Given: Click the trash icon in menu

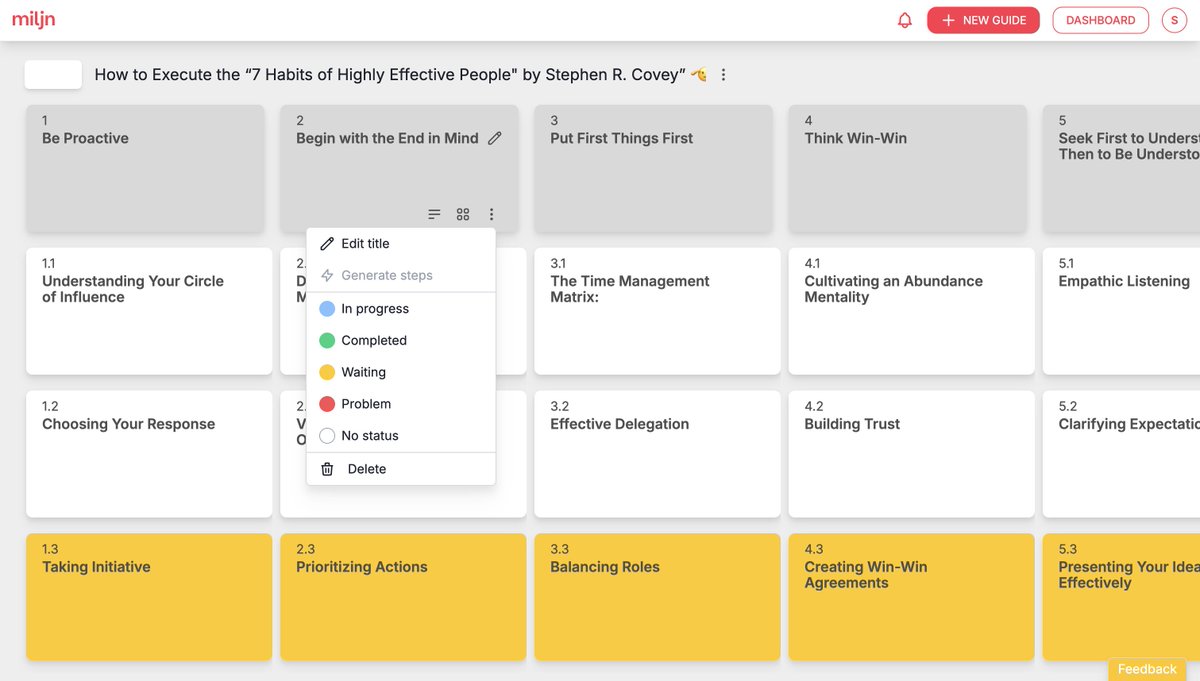Looking at the screenshot, I should (x=327, y=469).
